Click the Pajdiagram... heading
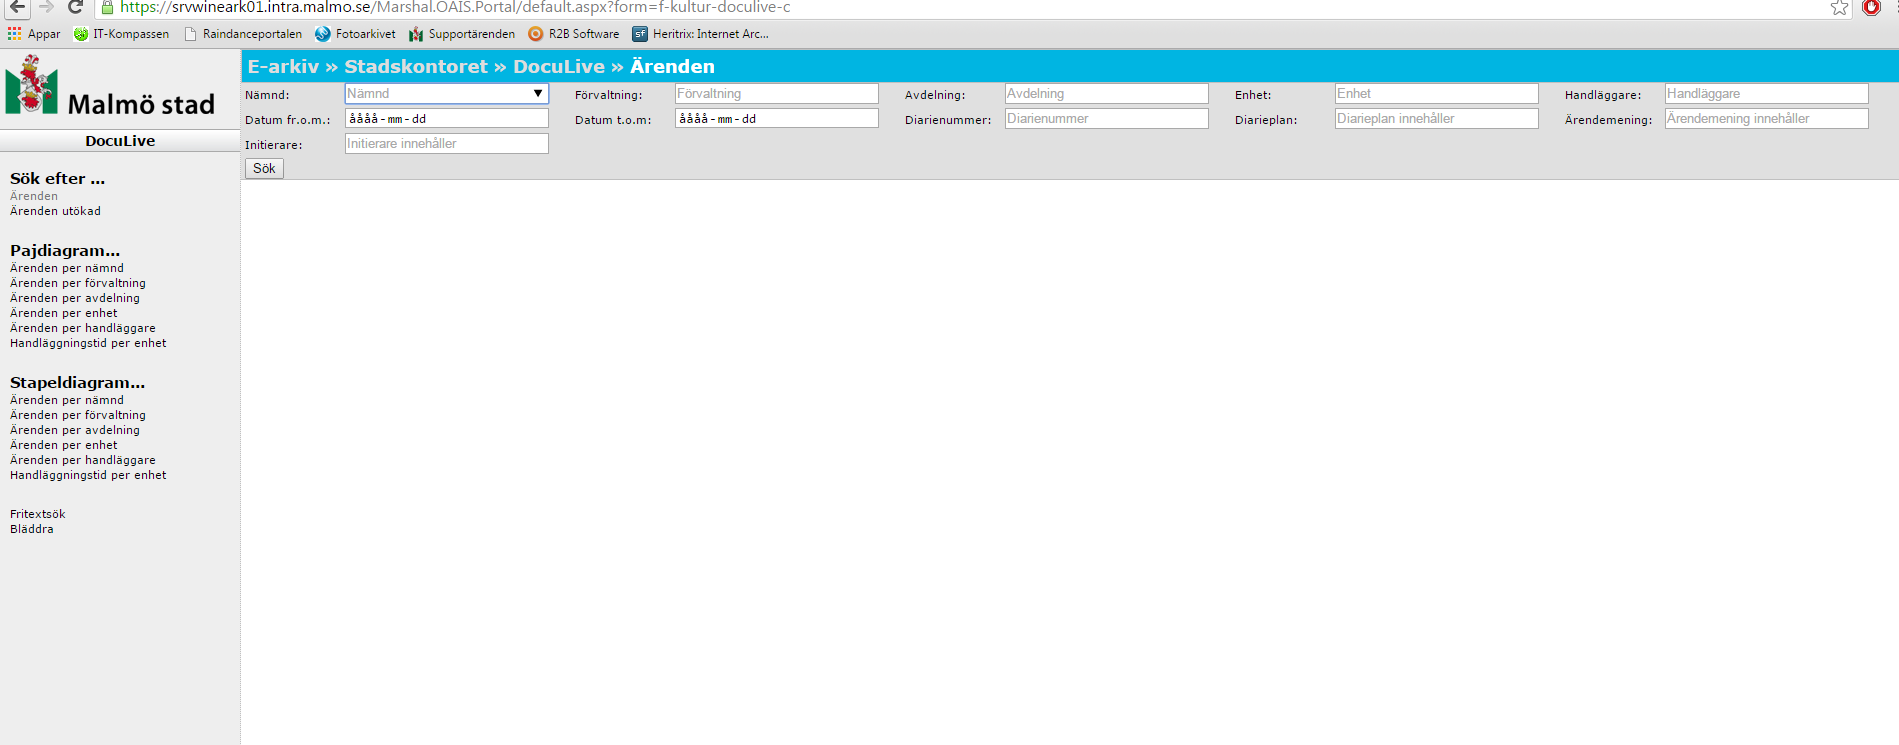Image resolution: width=1899 pixels, height=745 pixels. (65, 251)
